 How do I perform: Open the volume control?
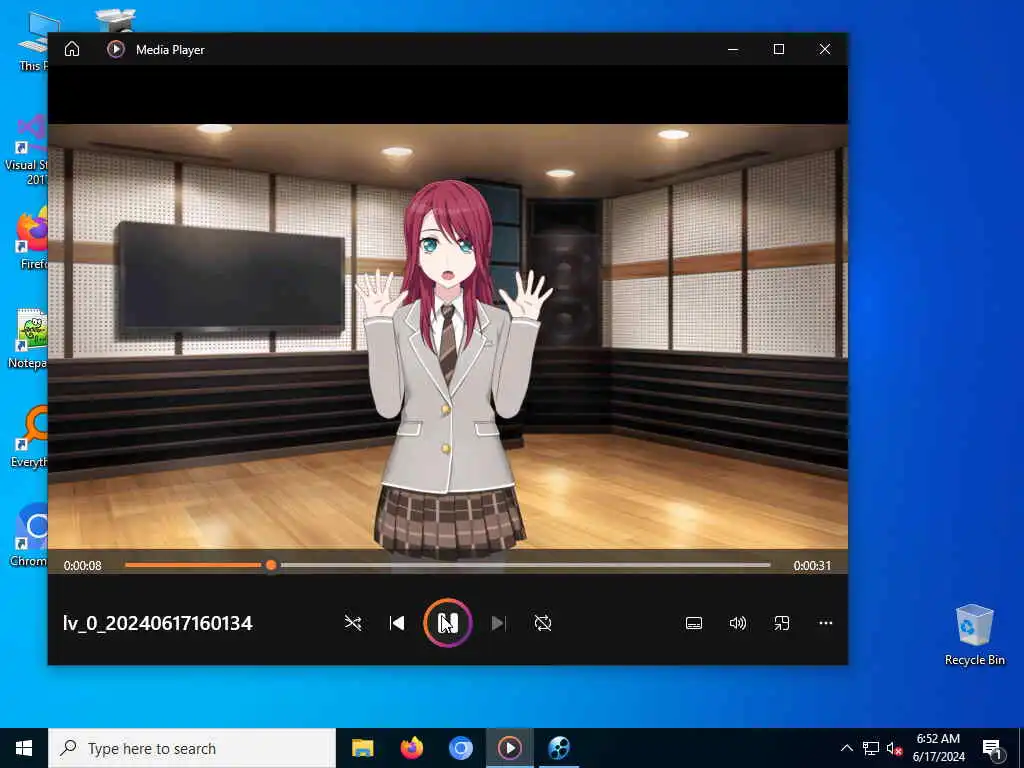coord(737,623)
